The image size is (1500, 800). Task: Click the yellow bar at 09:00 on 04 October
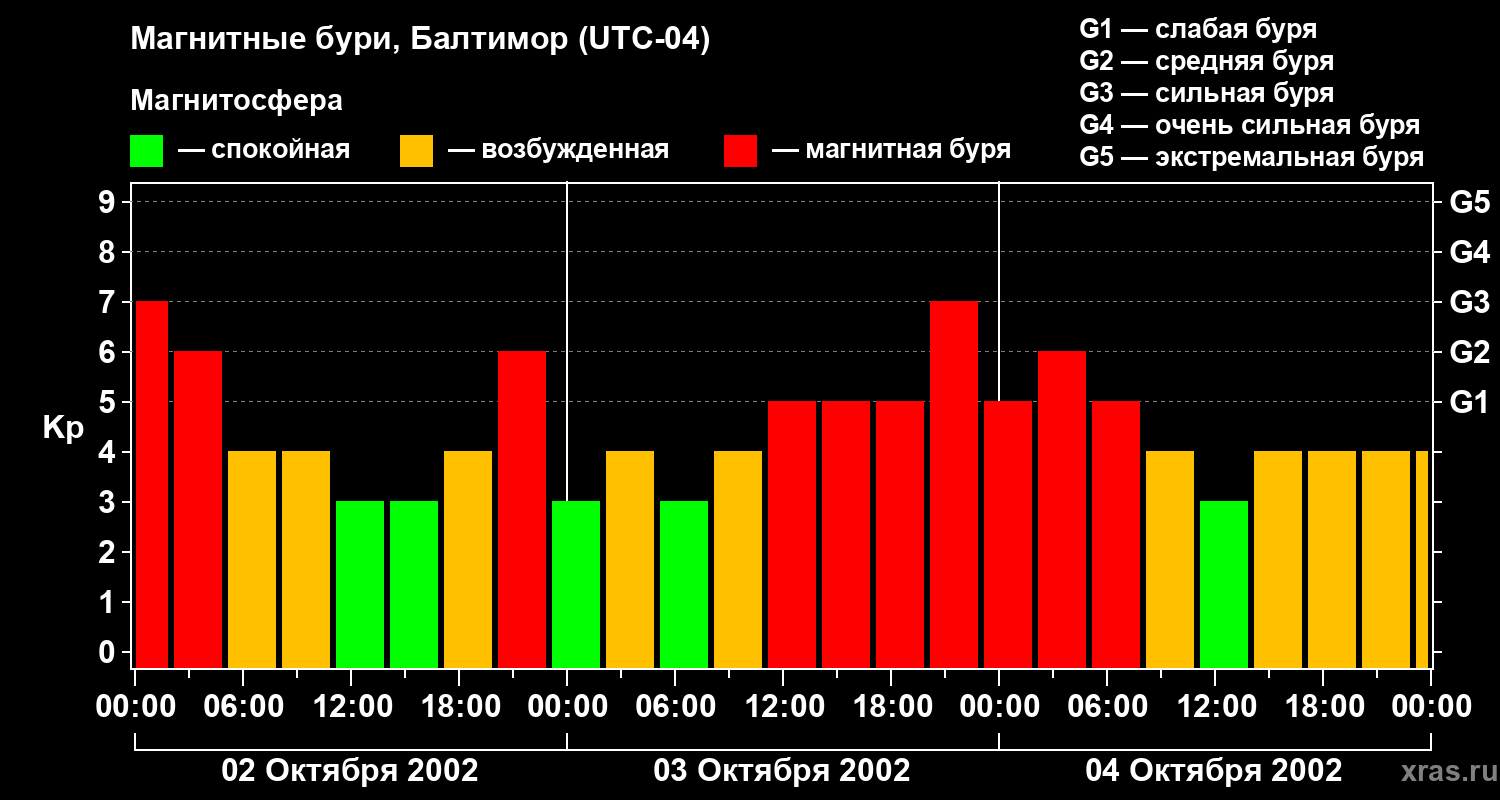[x=1170, y=559]
